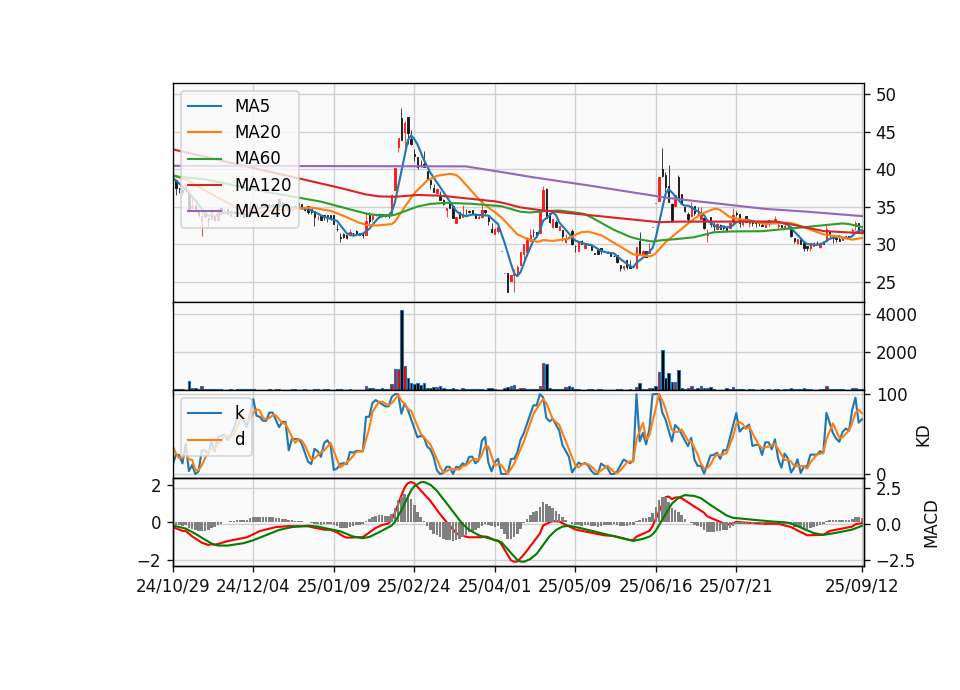Screen dimensions: 960x690
Task: Click the volume axis value 4000
Action: click(896, 315)
